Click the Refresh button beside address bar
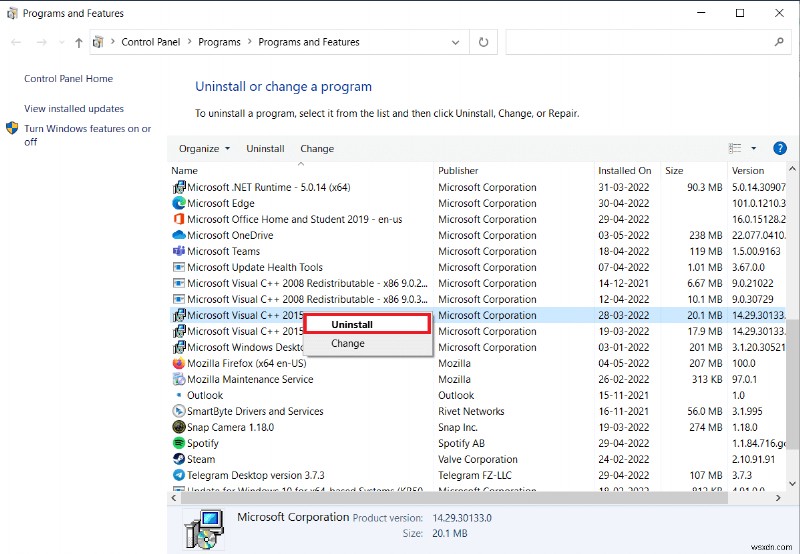 483,42
